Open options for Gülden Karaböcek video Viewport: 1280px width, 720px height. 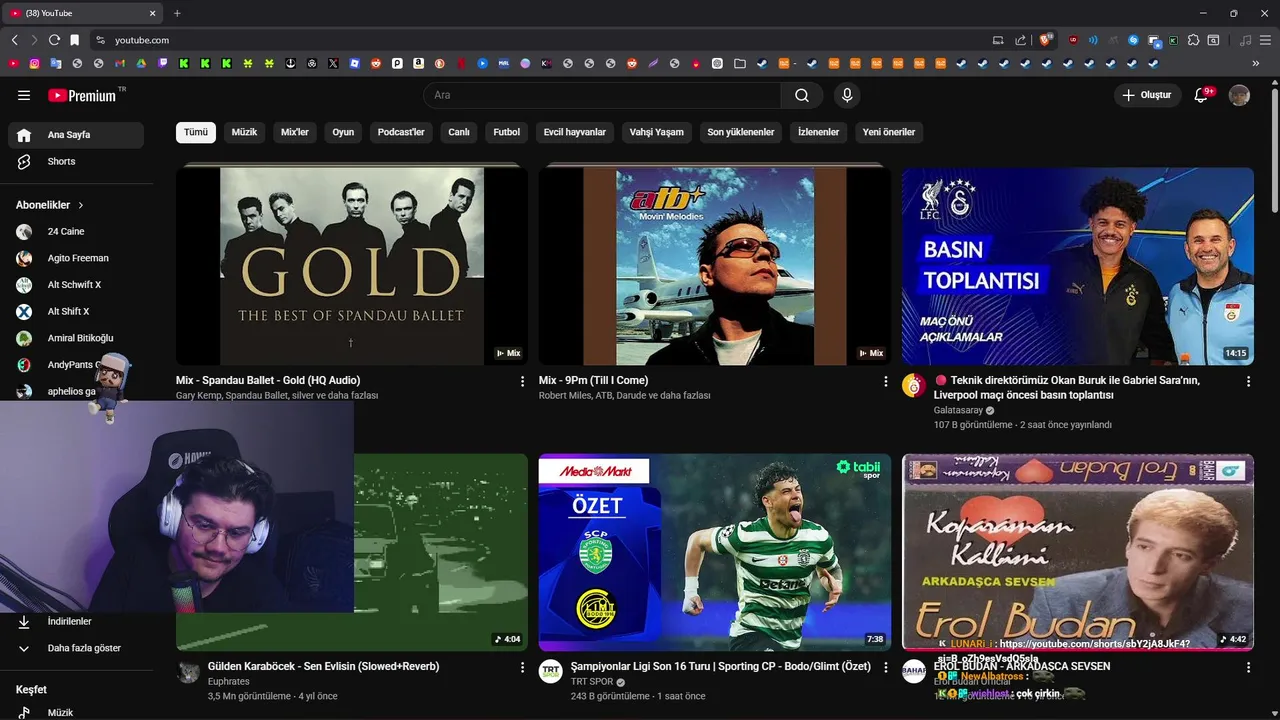(522, 667)
